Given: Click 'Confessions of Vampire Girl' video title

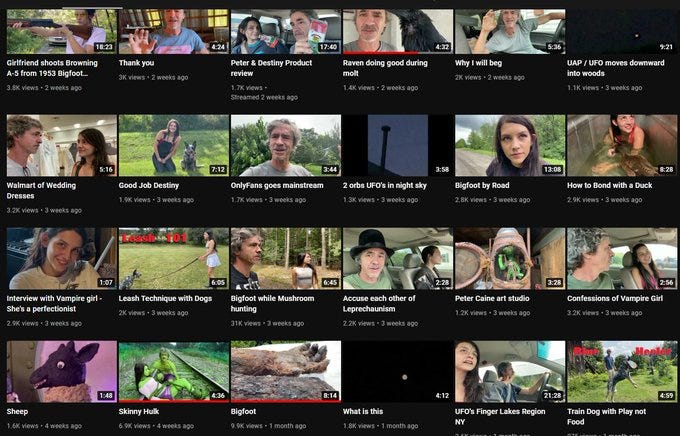Looking at the screenshot, I should [615, 298].
